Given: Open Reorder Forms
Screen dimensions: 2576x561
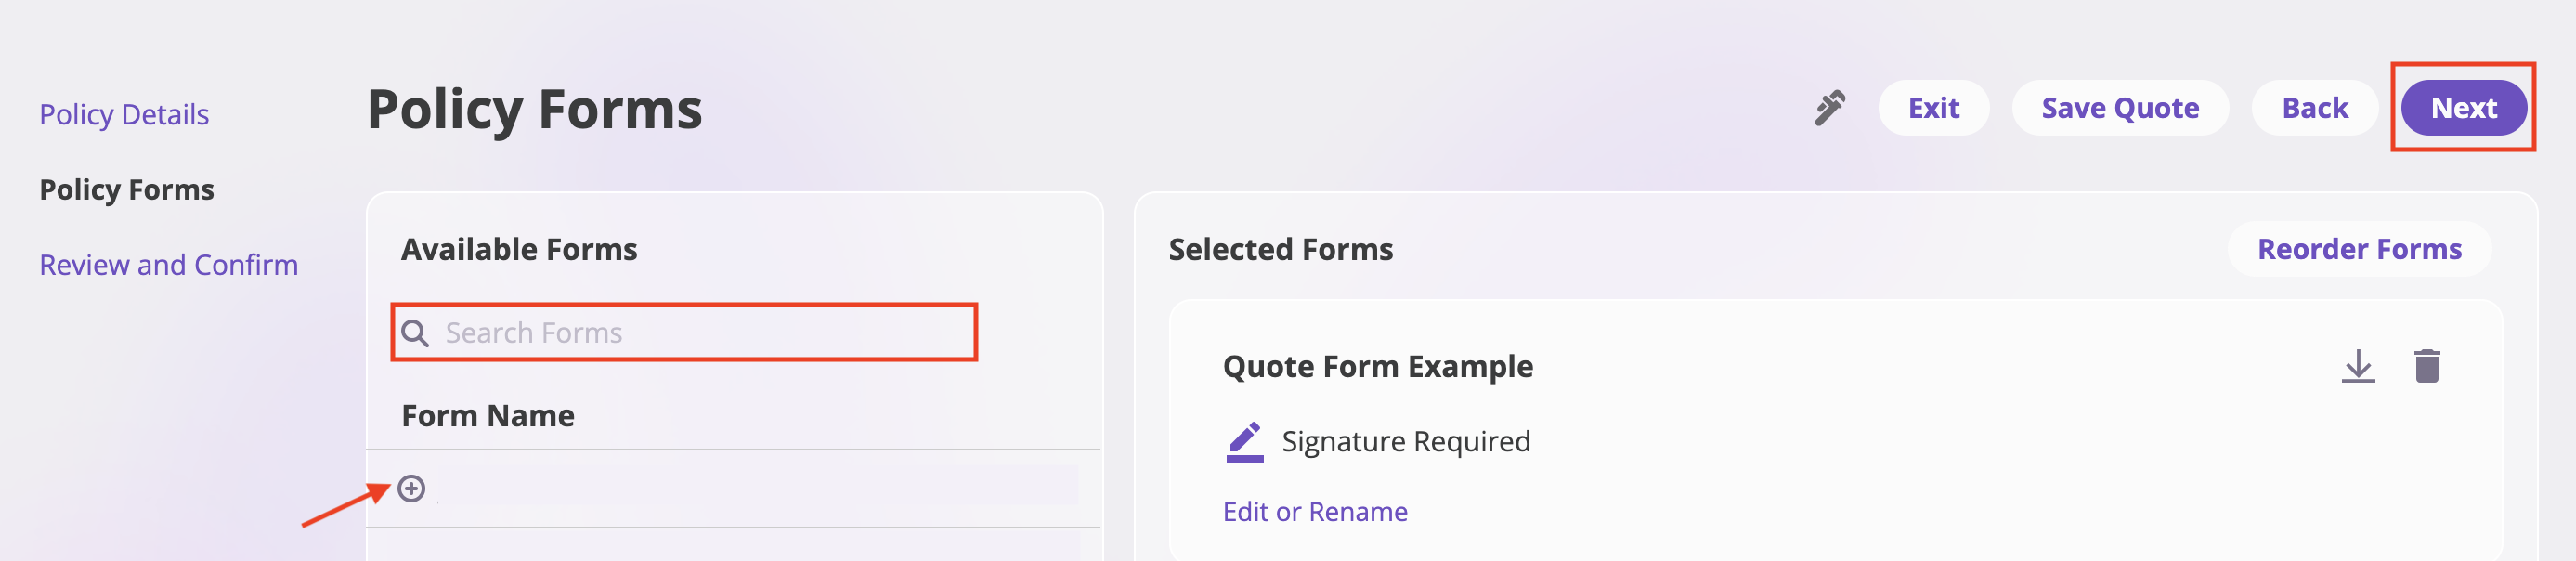Looking at the screenshot, I should [x=2360, y=249].
